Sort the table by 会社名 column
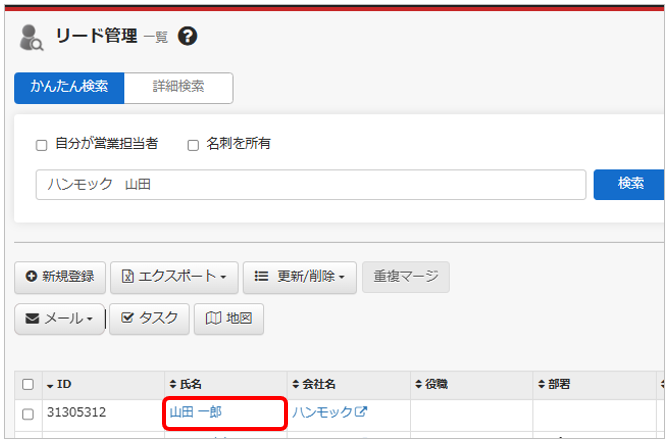This screenshot has width=669, height=445. pos(314,384)
